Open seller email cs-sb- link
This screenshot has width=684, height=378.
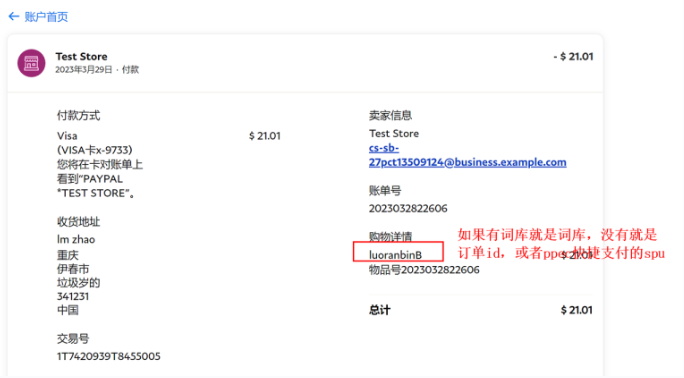384,148
